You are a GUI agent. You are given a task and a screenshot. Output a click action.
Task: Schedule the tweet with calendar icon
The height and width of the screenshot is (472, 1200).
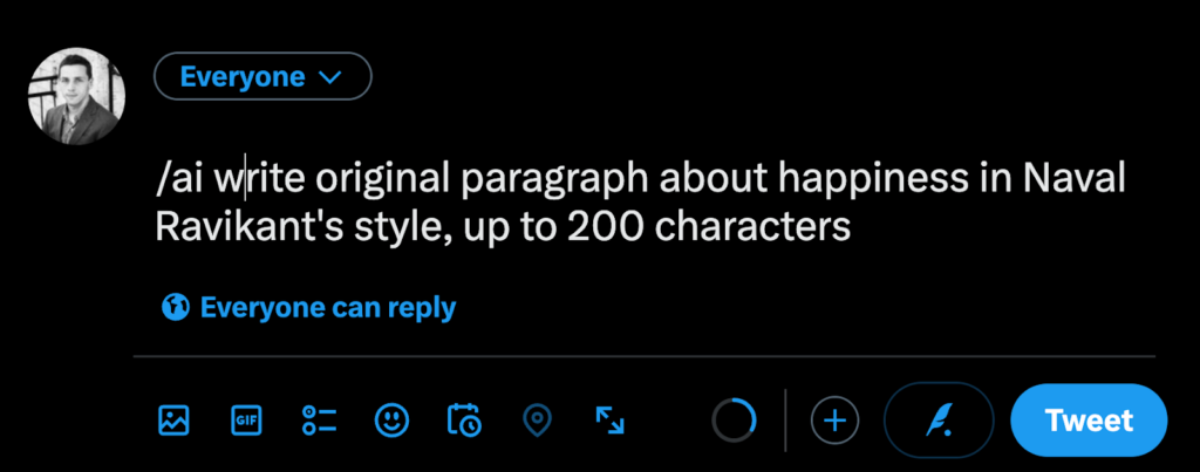pos(464,420)
